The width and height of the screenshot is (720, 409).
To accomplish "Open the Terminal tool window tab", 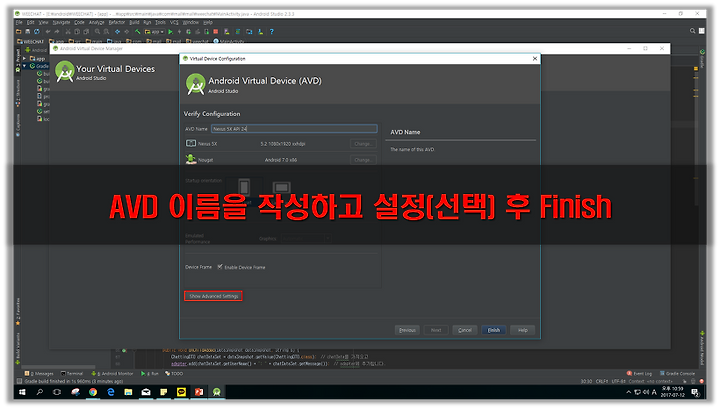I will (x=72, y=374).
